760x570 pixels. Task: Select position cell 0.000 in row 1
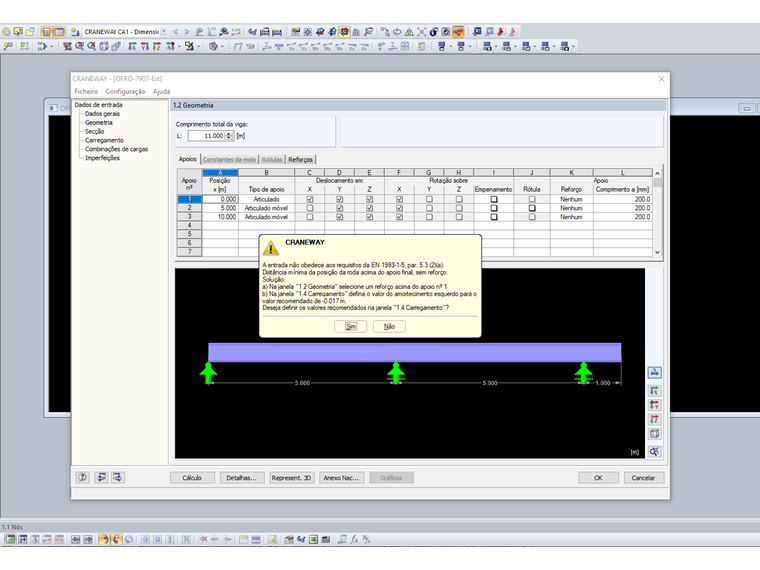coord(220,199)
